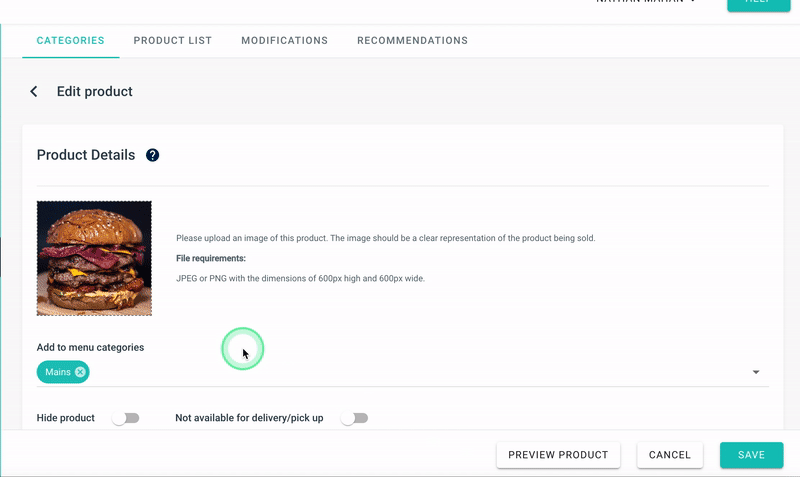
Task: Enable the Not available for delivery/pick up switch
Action: pos(354,418)
